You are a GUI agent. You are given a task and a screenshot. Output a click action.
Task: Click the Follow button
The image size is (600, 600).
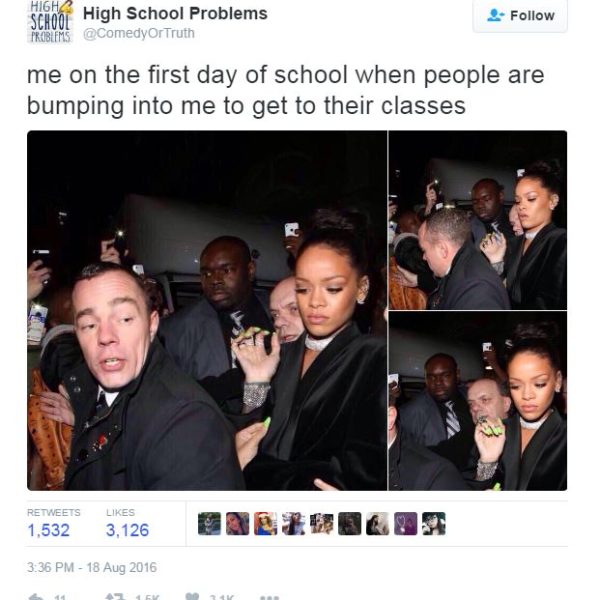tap(520, 16)
